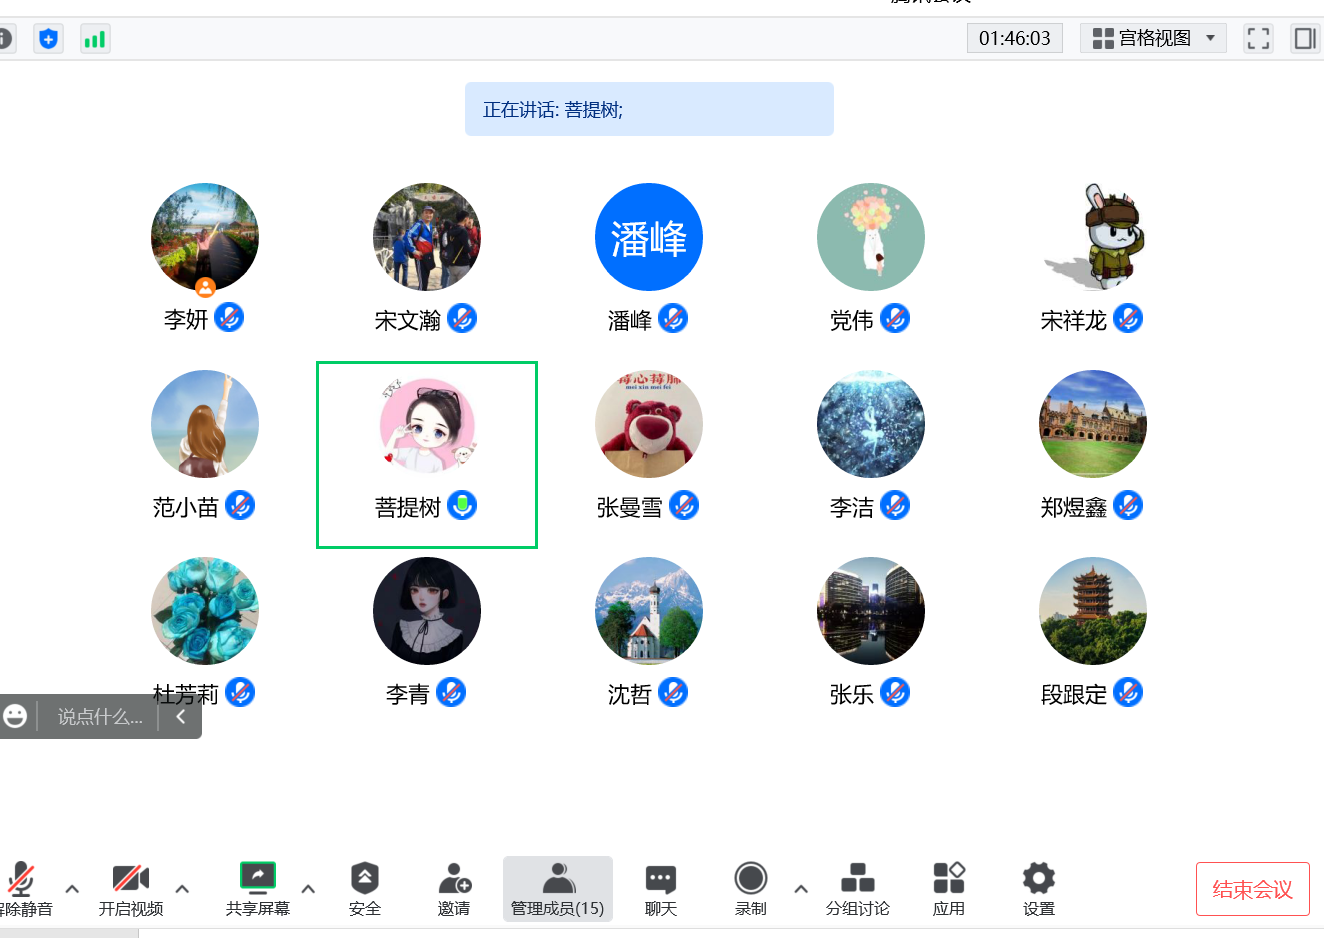Screen dimensions: 1324x938
Task: Click the blue security shield icon
Action: tap(48, 39)
